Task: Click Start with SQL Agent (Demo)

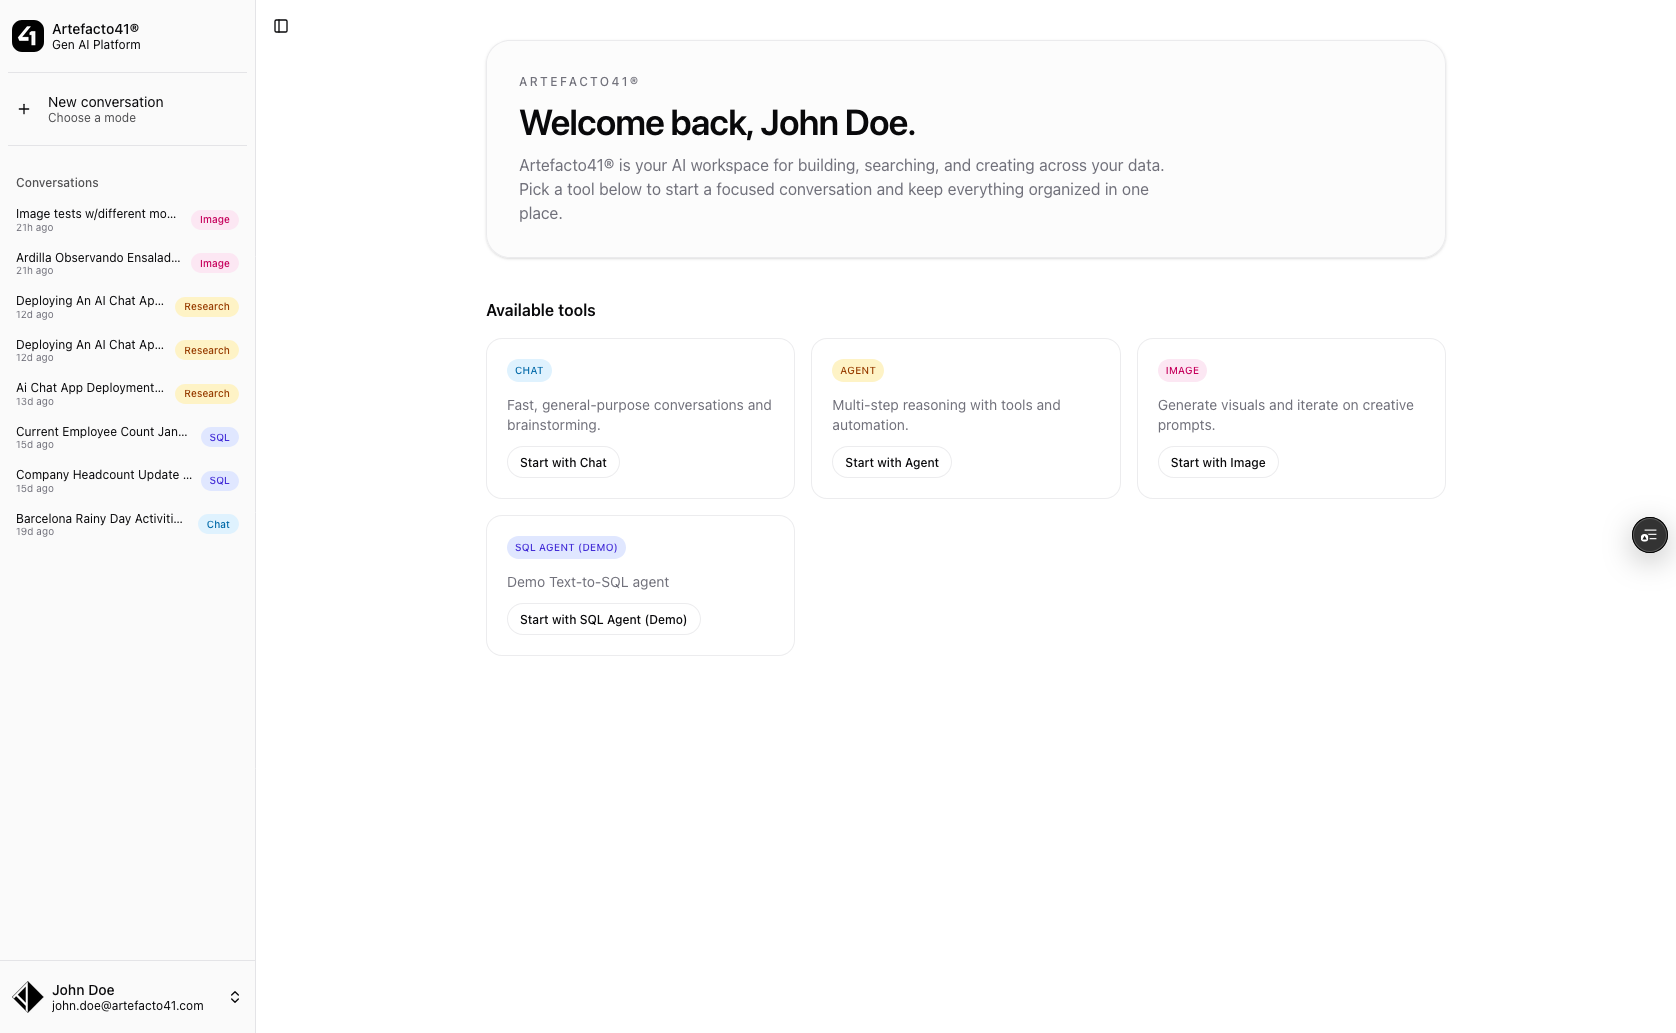Action: (x=603, y=619)
